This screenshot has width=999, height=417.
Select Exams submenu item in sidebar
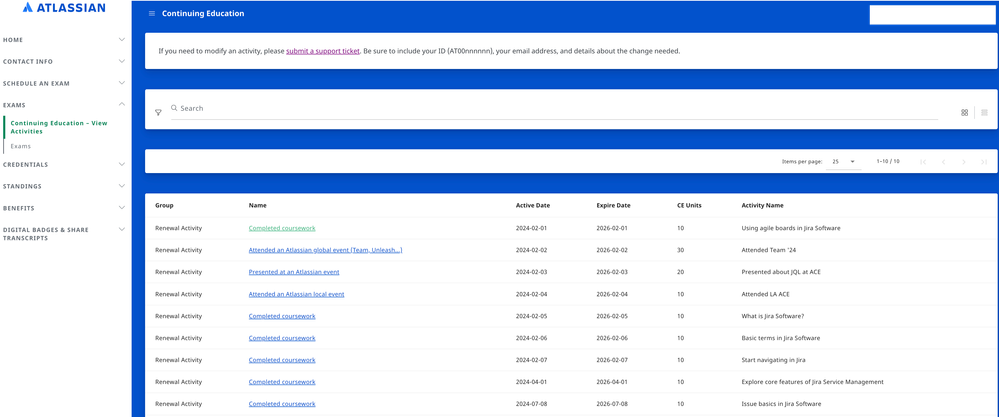pyautogui.click(x=20, y=146)
